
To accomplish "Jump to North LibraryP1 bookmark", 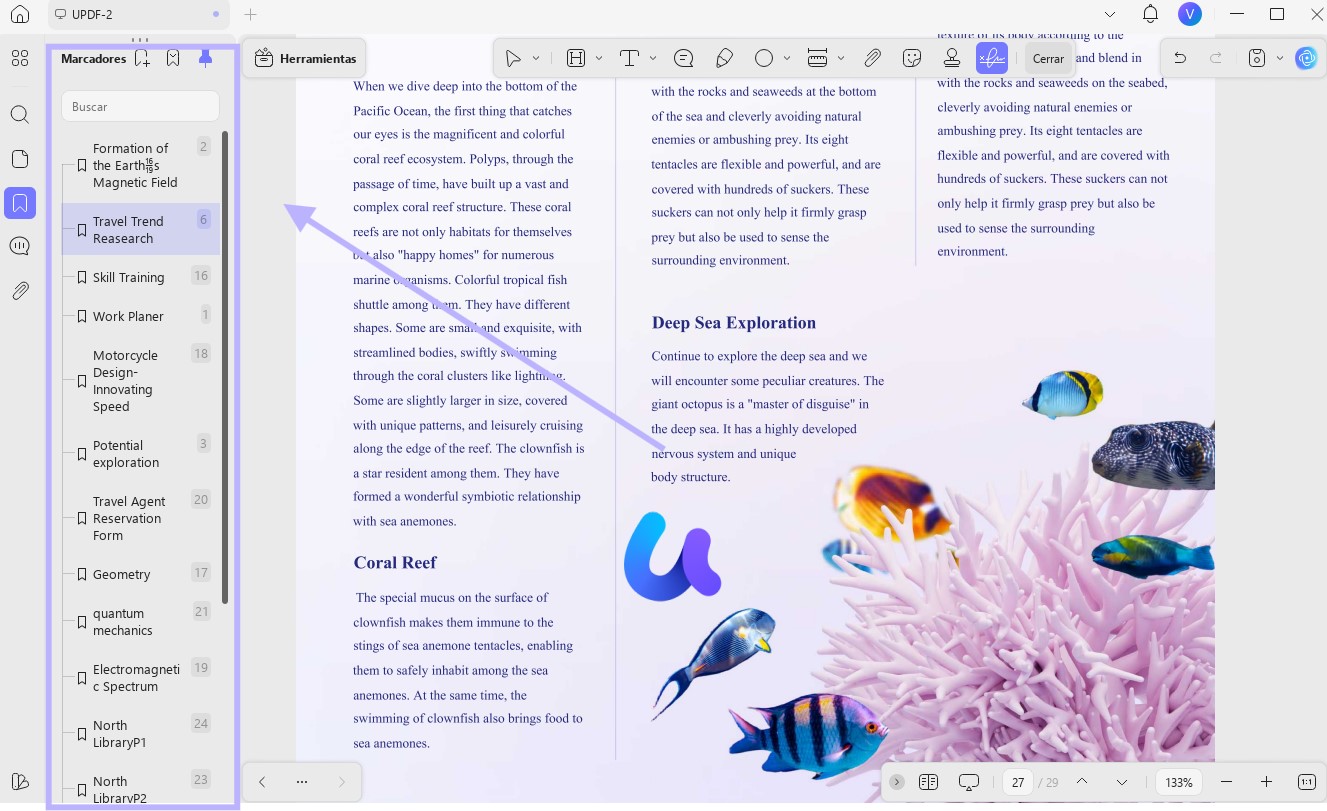I will 140,734.
